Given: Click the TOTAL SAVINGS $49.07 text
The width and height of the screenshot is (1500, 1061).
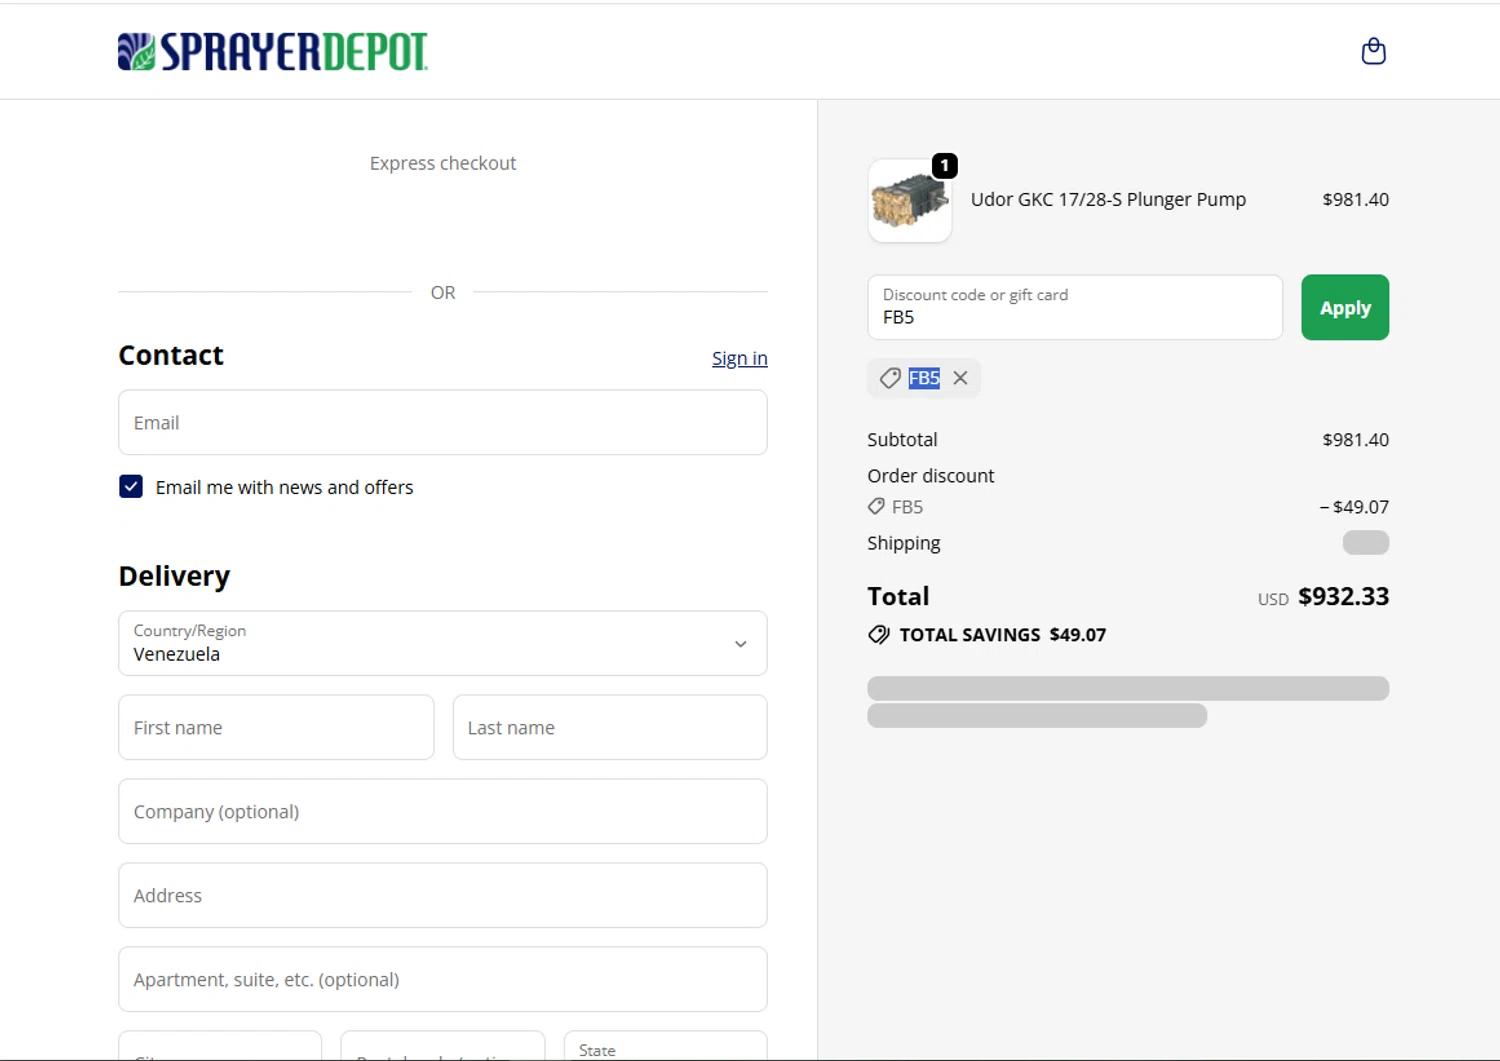Looking at the screenshot, I should pos(1002,635).
